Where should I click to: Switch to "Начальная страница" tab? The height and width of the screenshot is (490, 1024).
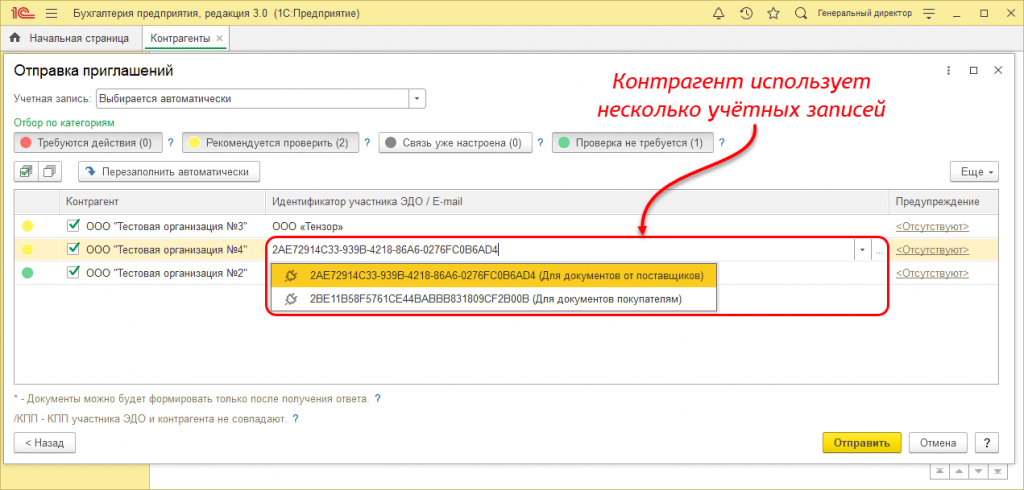click(x=70, y=38)
